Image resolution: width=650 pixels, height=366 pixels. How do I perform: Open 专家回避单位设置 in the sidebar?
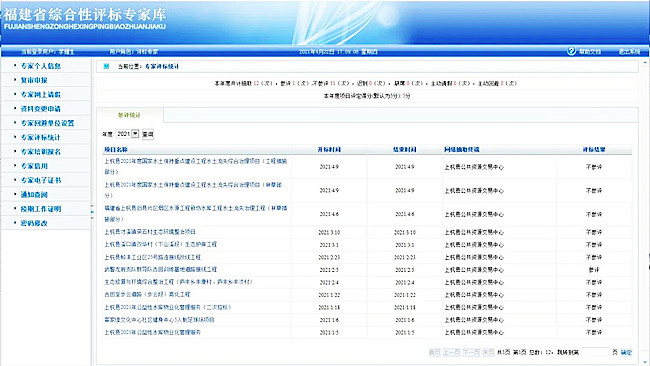coord(47,123)
